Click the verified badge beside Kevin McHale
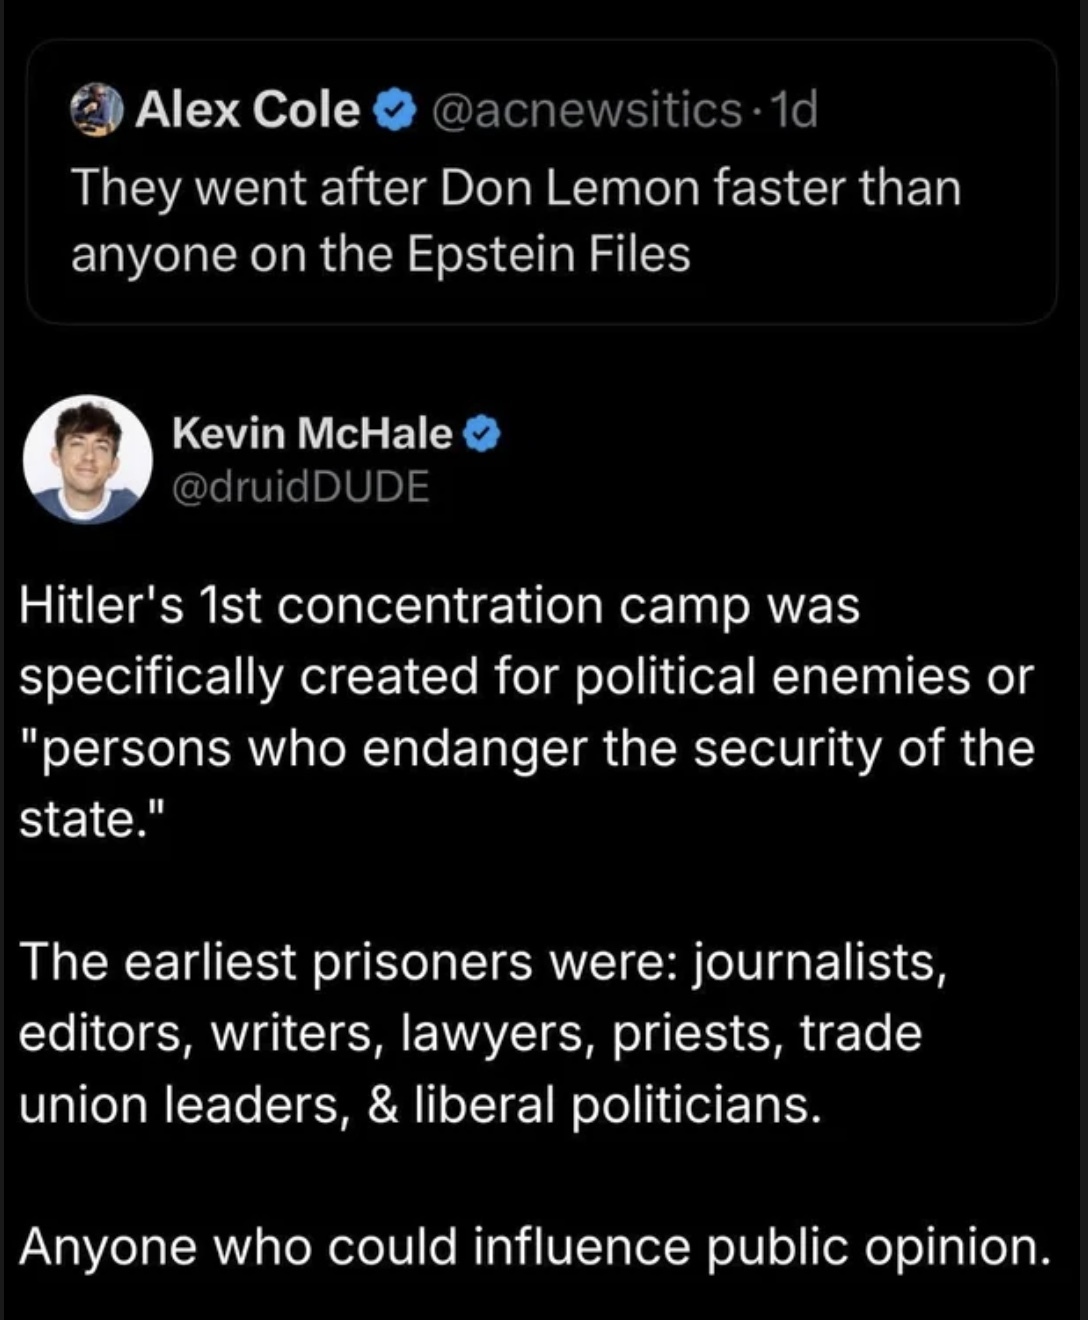1088x1320 pixels. tap(482, 434)
